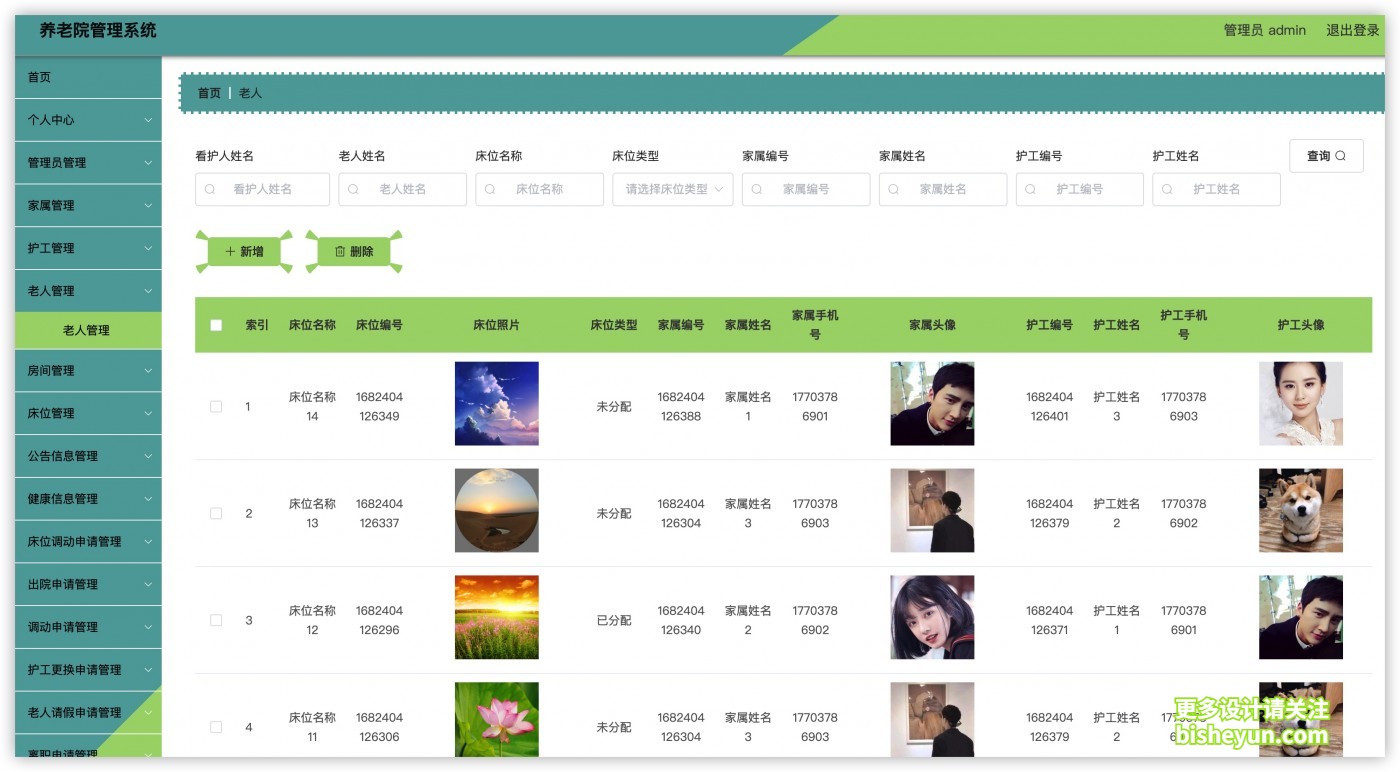1400x772 pixels.
Task: Expand 个人中心 sidebar menu
Action: [88, 120]
